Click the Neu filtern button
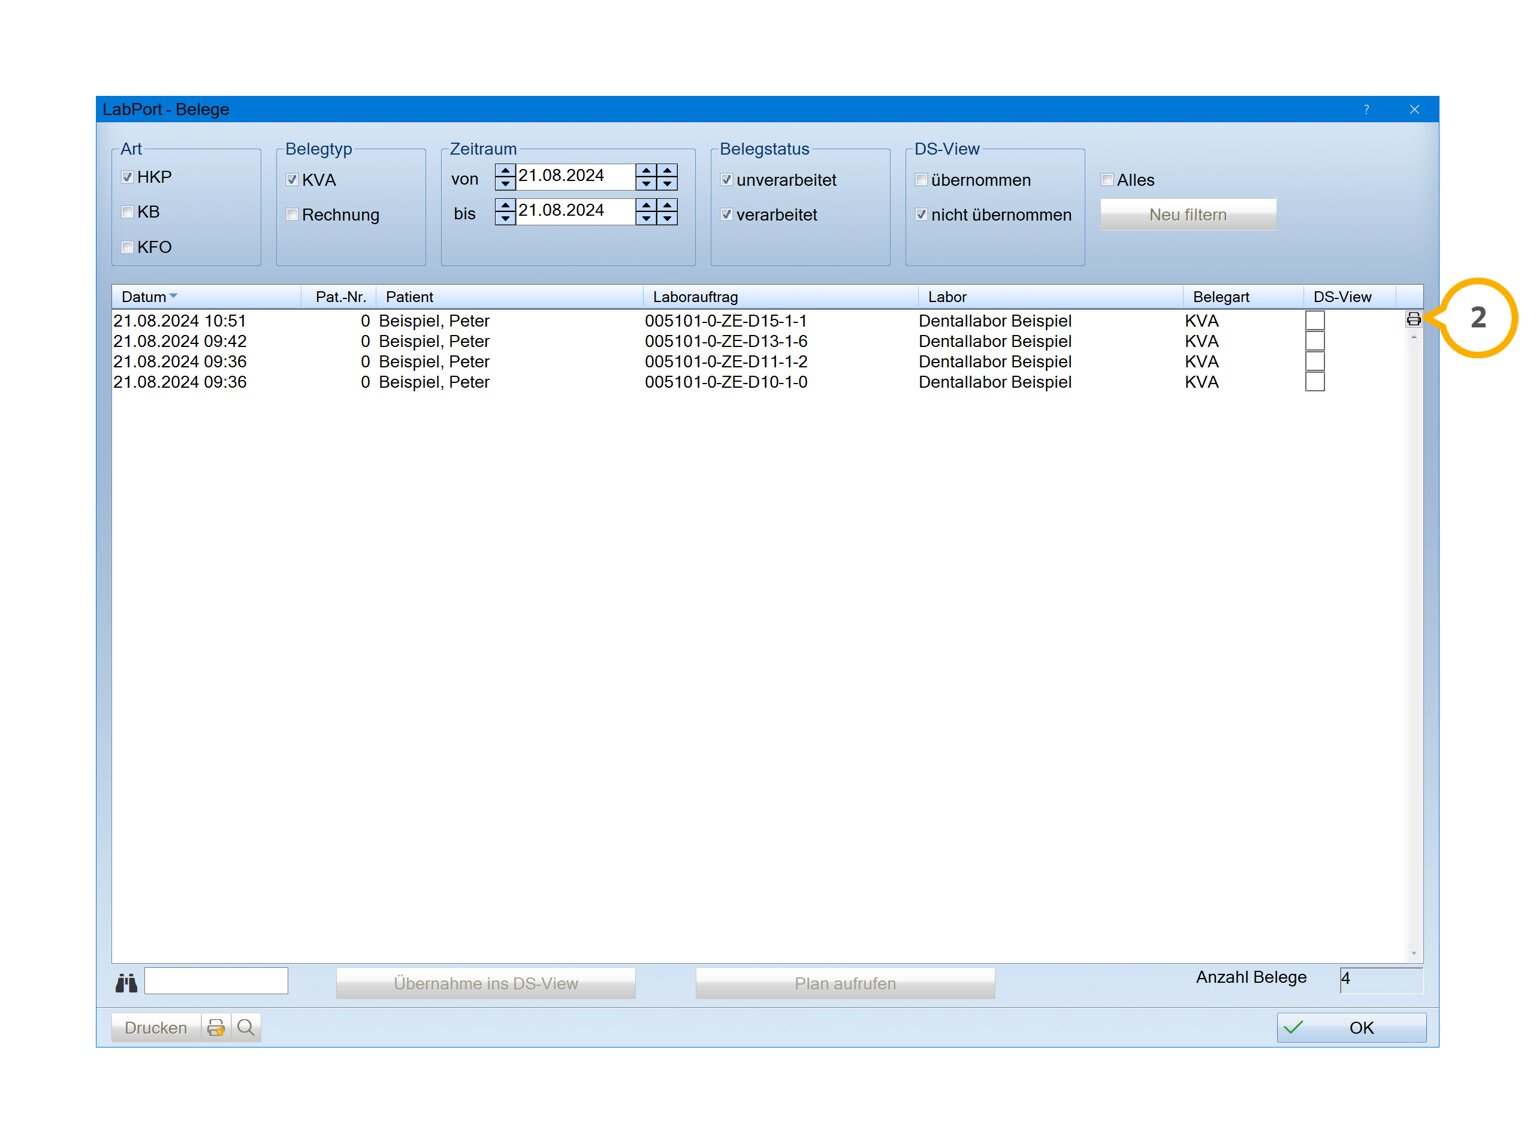The height and width of the screenshot is (1144, 1536). [x=1188, y=215]
